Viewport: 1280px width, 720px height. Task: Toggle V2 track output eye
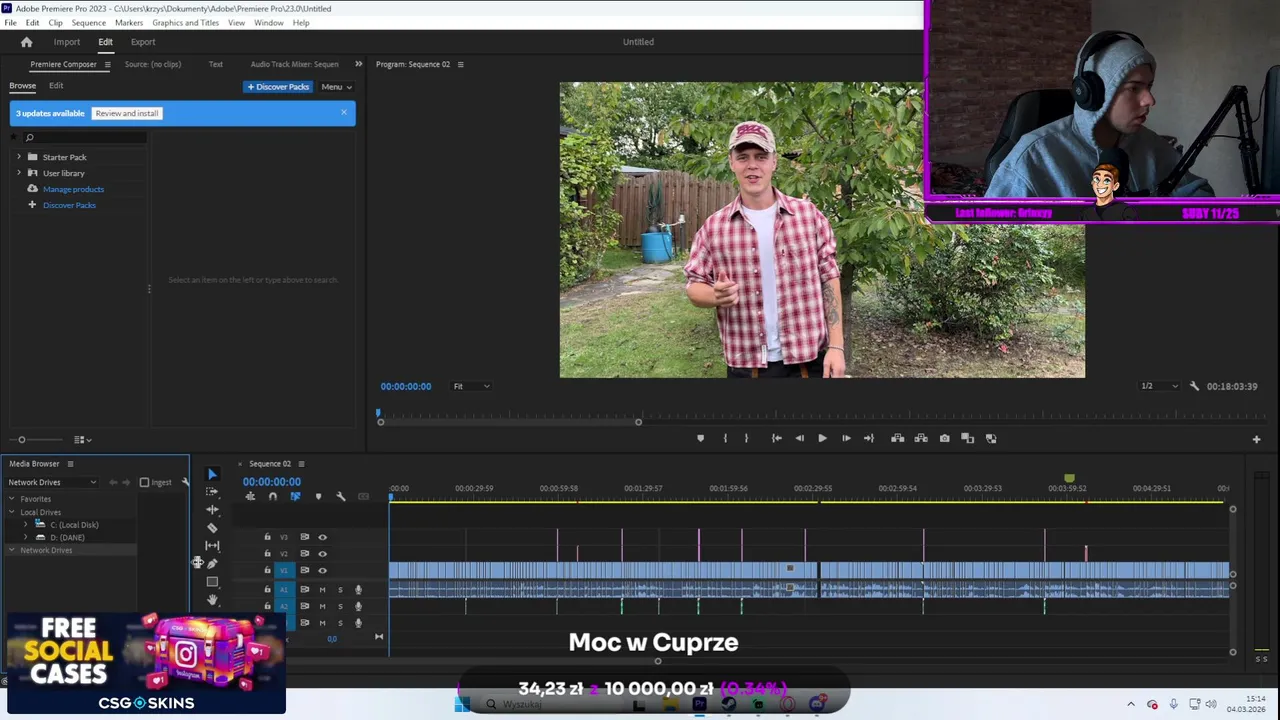(x=322, y=553)
